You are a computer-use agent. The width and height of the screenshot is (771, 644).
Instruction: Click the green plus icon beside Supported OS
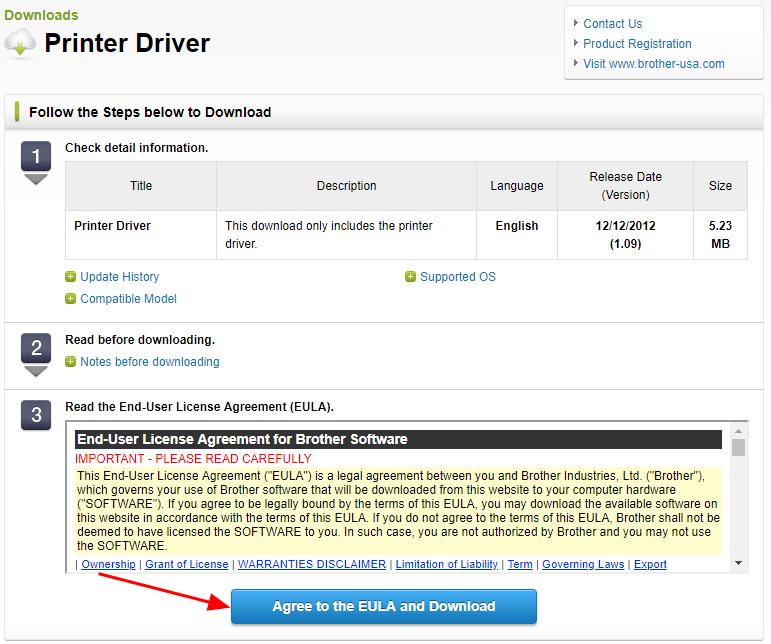pyautogui.click(x=410, y=277)
